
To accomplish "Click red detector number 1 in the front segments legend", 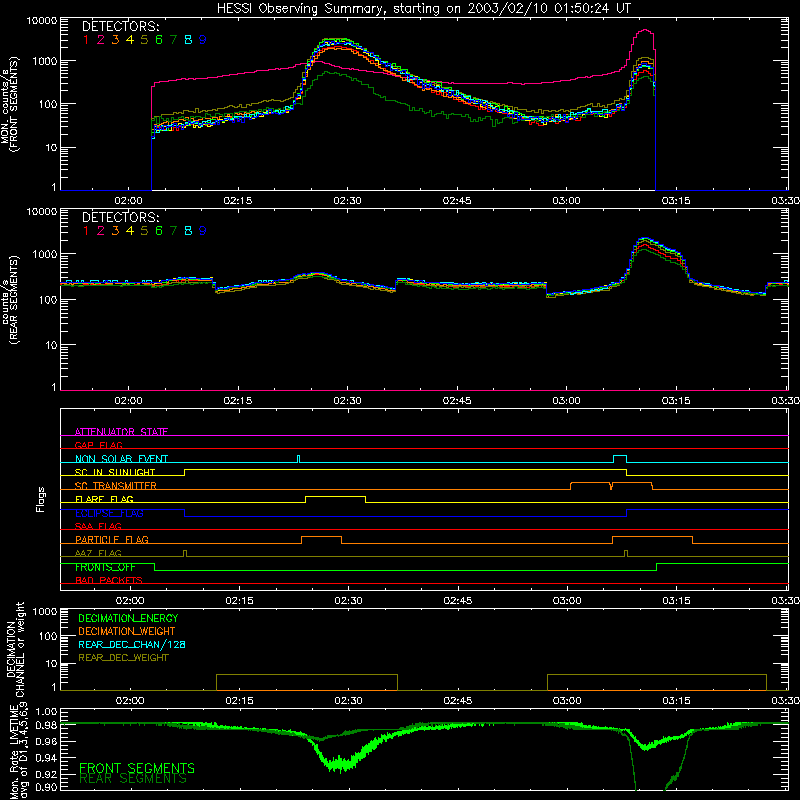I will pos(86,39).
